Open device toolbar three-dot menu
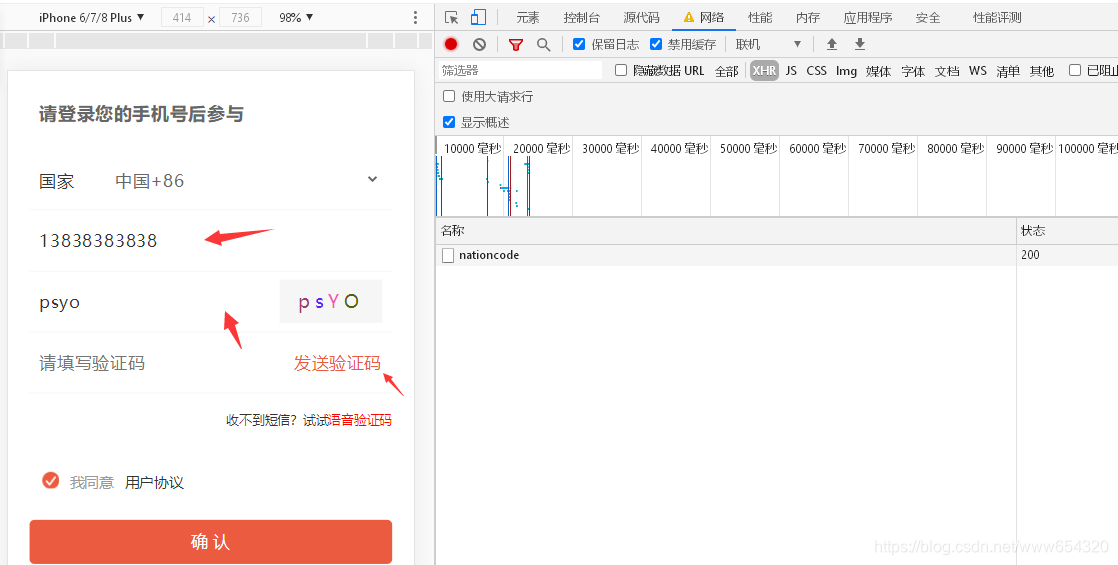Viewport: 1118px width, 565px height. (x=415, y=18)
